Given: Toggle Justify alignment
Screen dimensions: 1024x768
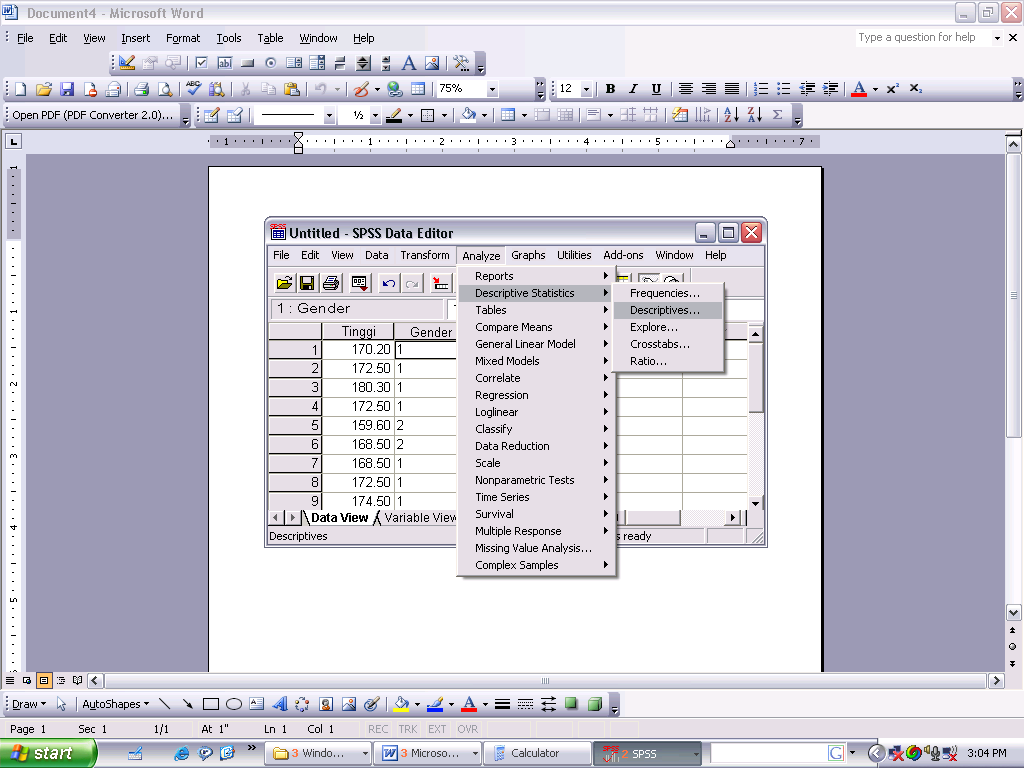Looking at the screenshot, I should coord(732,89).
